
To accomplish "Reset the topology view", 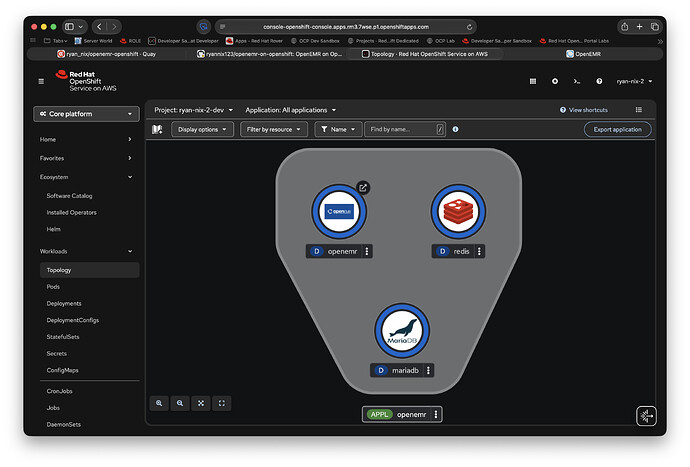I will tap(222, 403).
